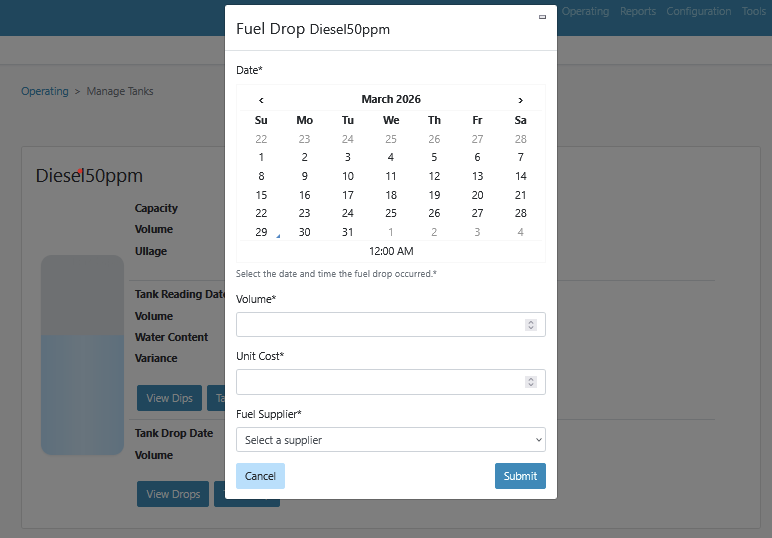
Task: Select March 9 in calendar
Action: (x=304, y=176)
